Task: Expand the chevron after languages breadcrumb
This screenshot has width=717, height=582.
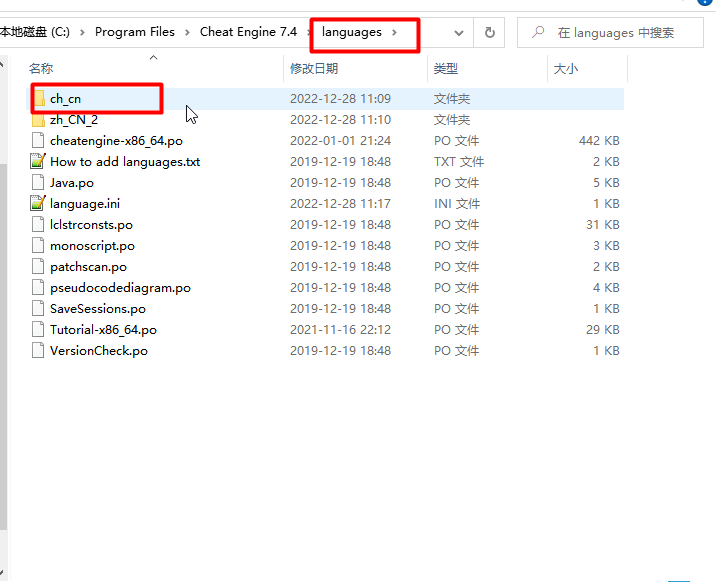Action: [395, 32]
